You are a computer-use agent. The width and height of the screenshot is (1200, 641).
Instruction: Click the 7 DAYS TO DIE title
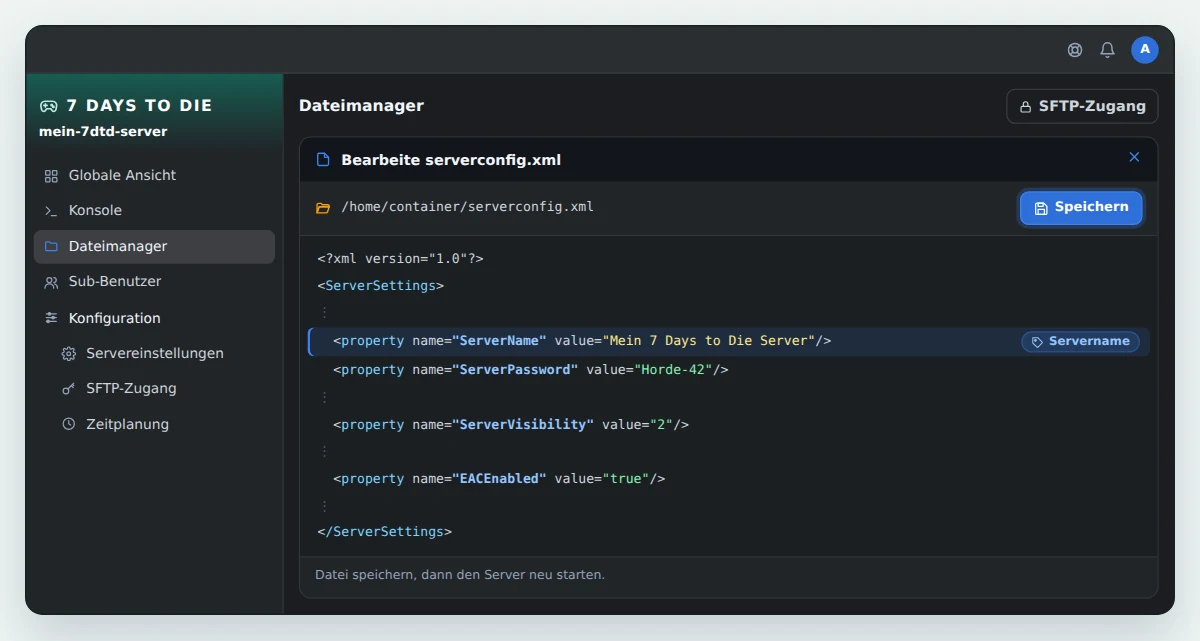pos(139,106)
